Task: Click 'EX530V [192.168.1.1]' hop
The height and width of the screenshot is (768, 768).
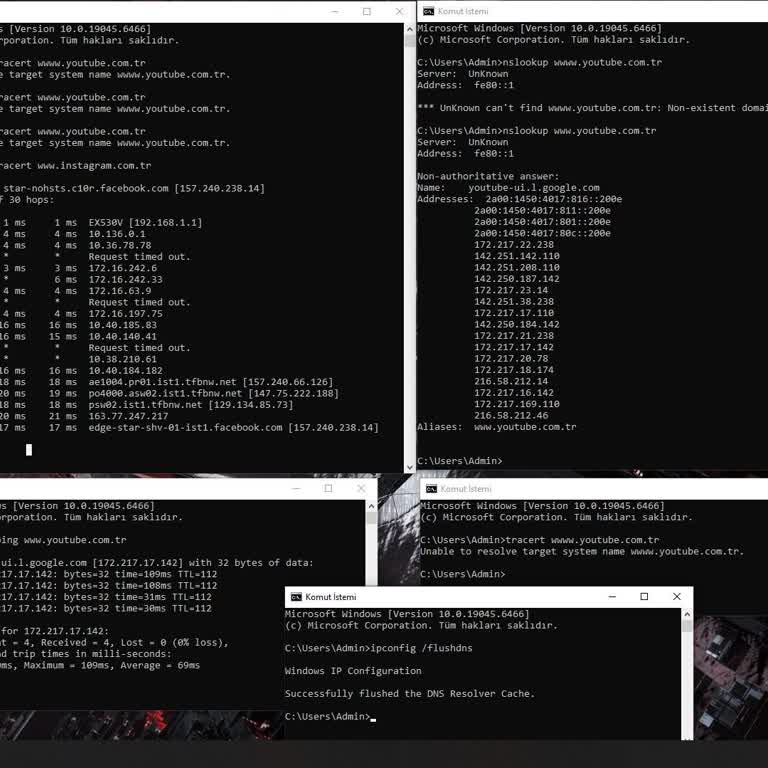Action: click(x=145, y=222)
